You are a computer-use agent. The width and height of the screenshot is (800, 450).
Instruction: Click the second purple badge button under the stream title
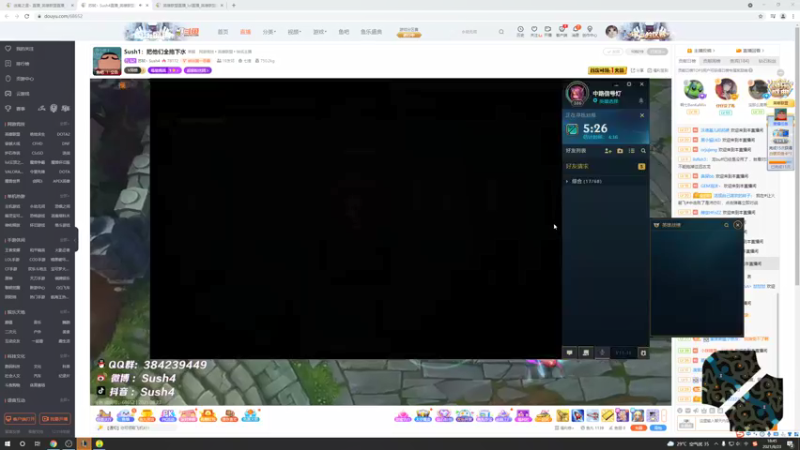(197, 70)
